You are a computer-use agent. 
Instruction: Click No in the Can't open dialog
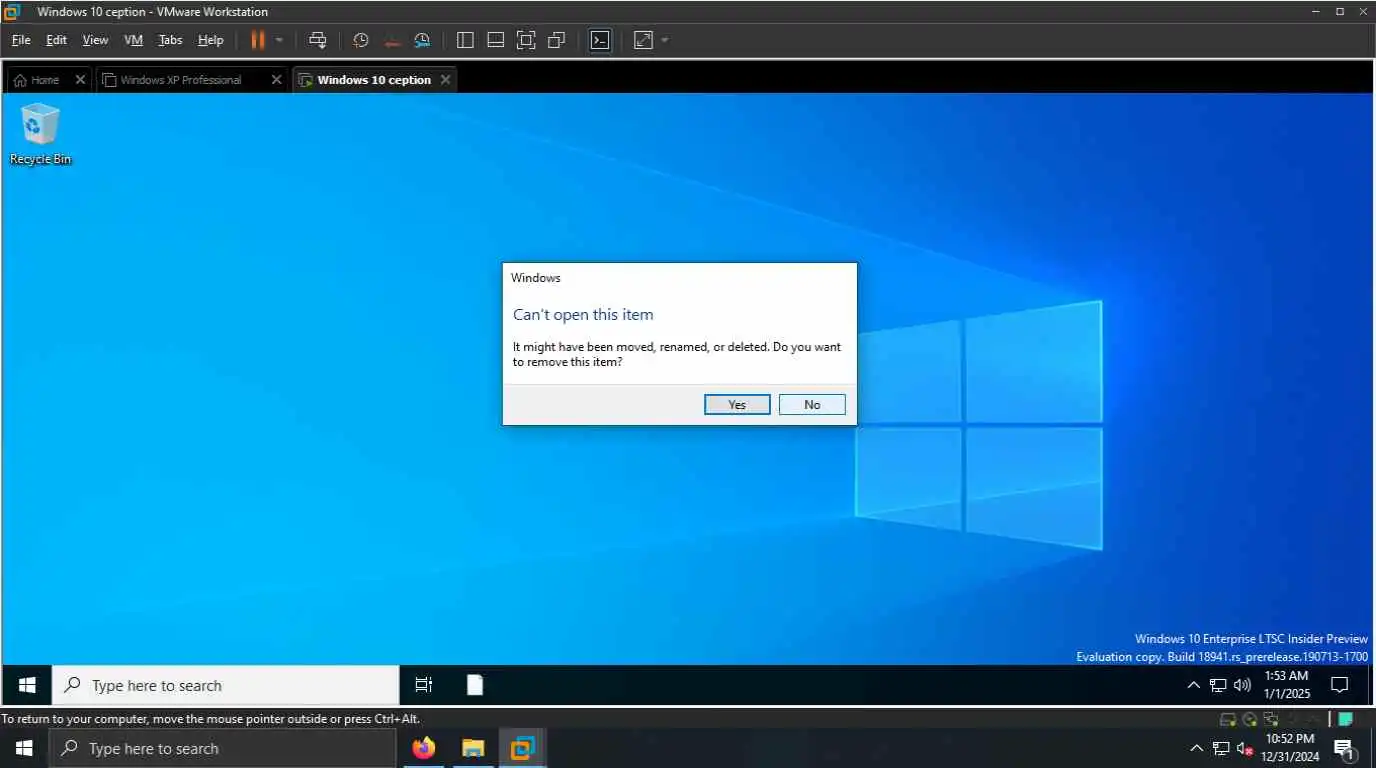[812, 405]
